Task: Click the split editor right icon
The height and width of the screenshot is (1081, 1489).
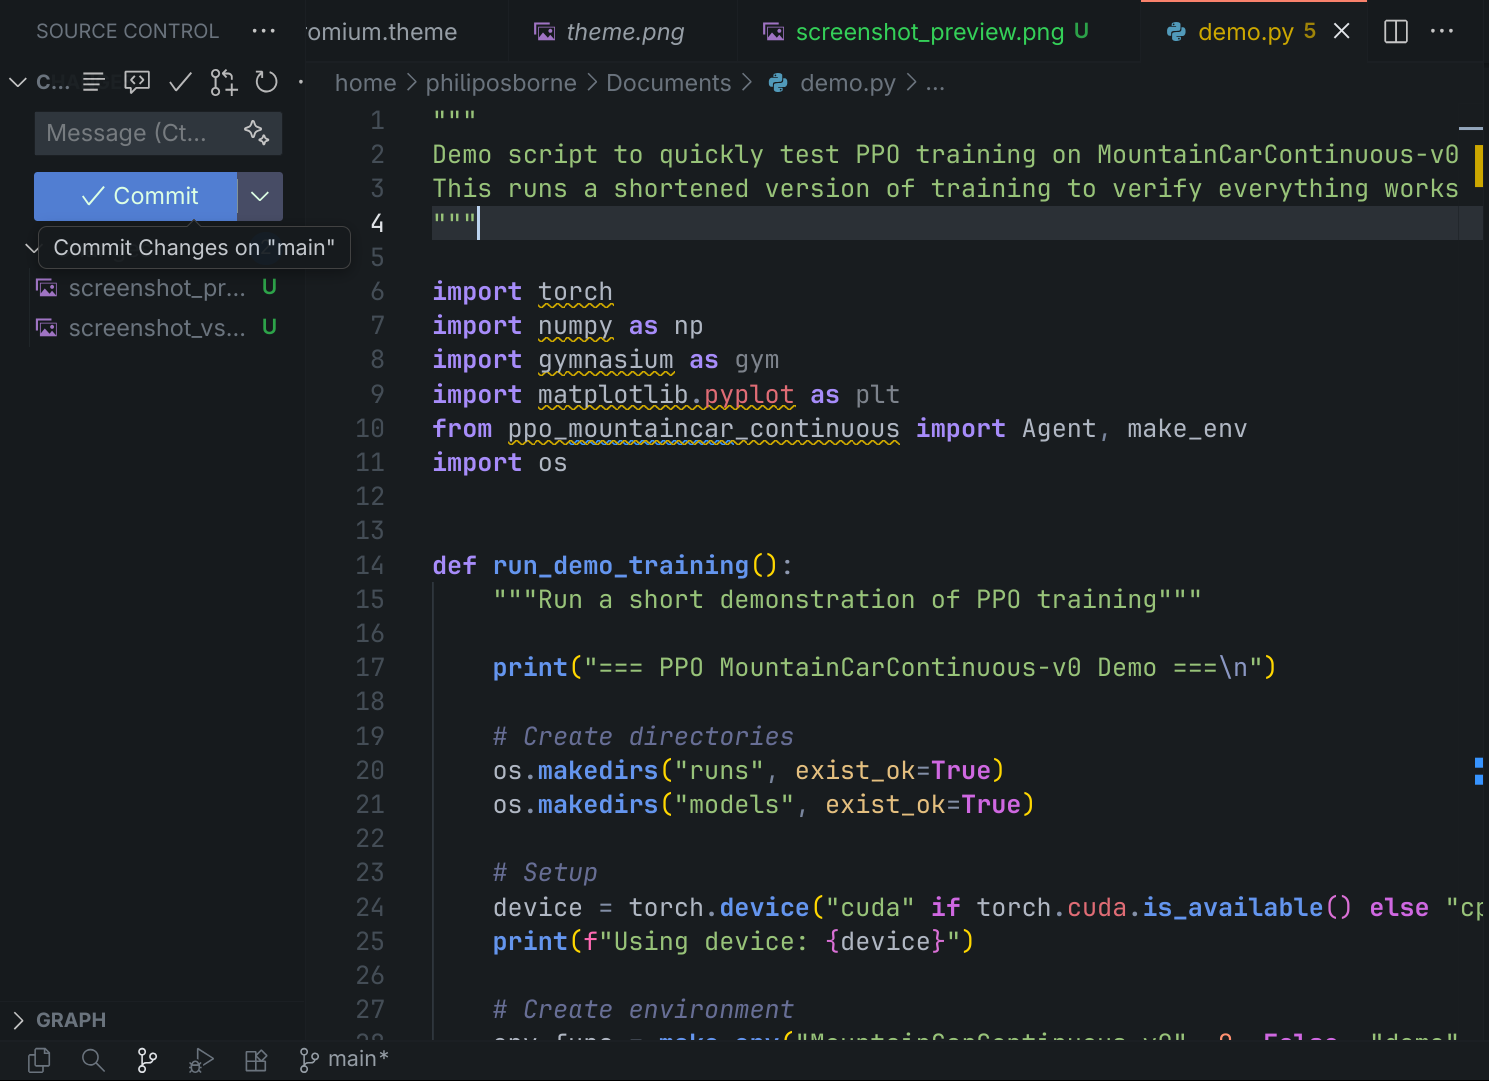Action: 1396,32
